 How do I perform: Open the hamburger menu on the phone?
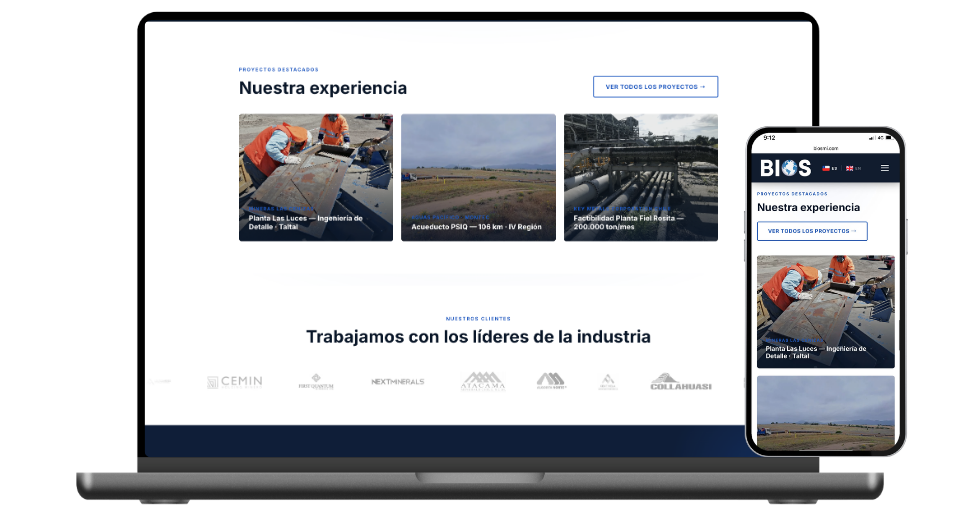884,168
